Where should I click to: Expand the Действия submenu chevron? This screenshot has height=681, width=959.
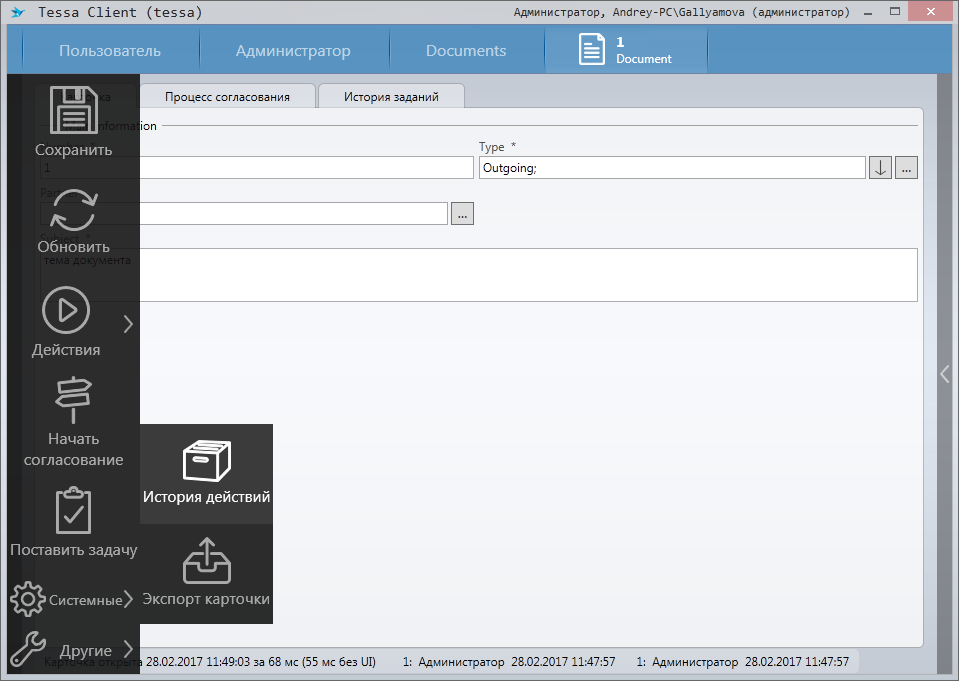(128, 323)
